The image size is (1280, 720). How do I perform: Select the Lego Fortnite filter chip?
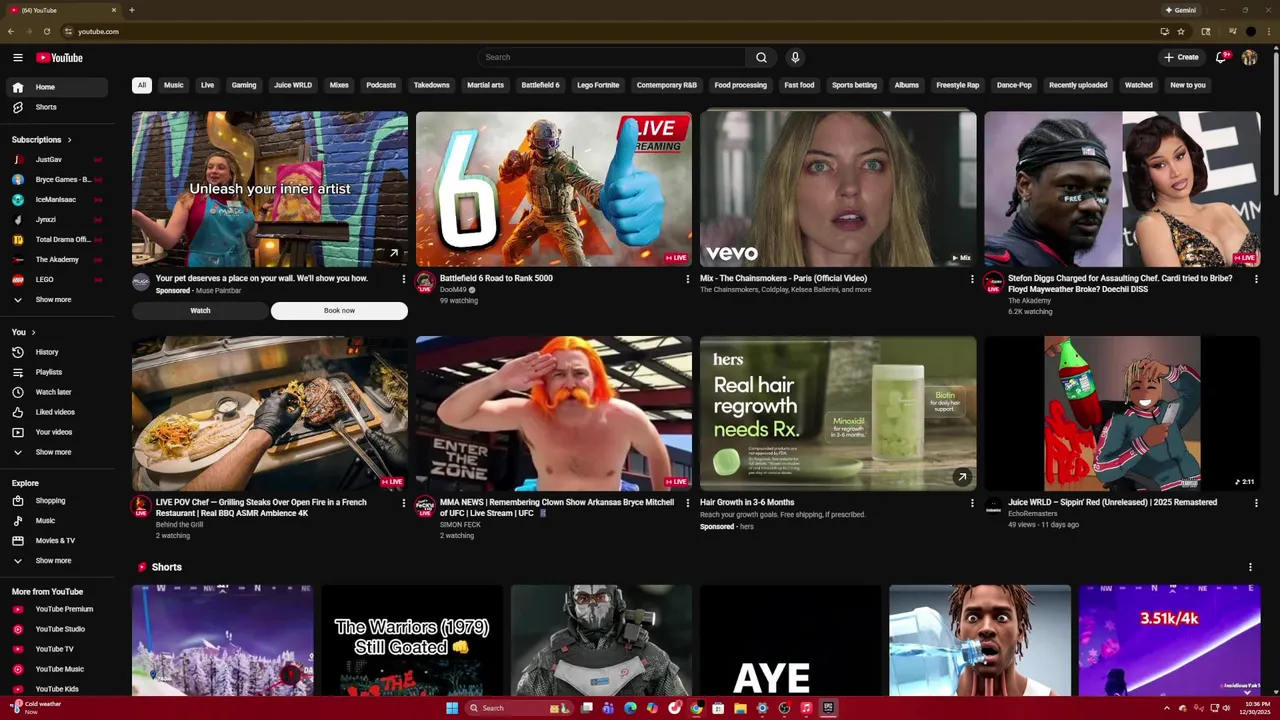coord(598,85)
